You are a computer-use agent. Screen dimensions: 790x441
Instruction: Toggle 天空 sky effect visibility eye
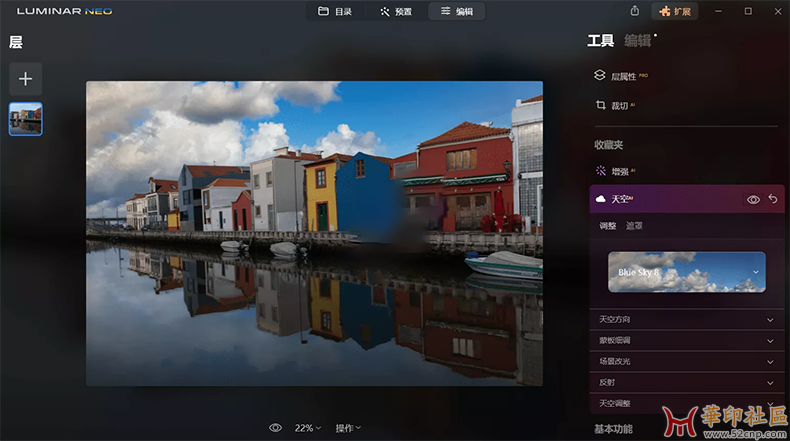(753, 200)
